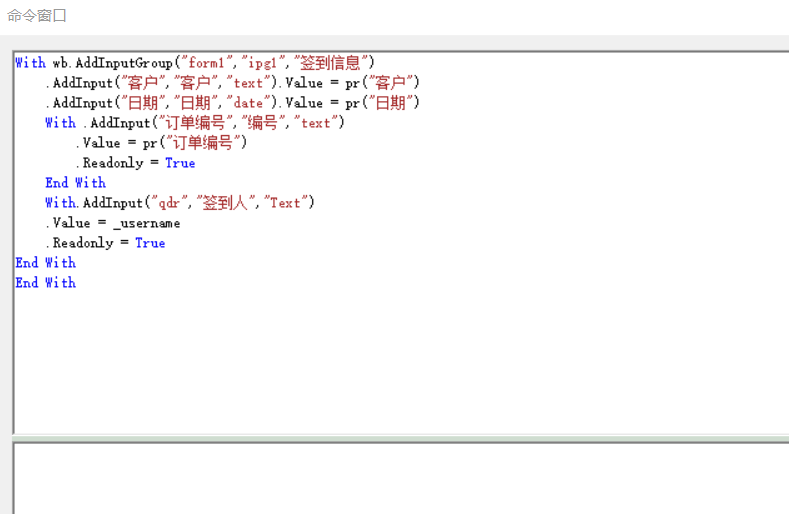Click the indented End With statement

tap(75, 183)
